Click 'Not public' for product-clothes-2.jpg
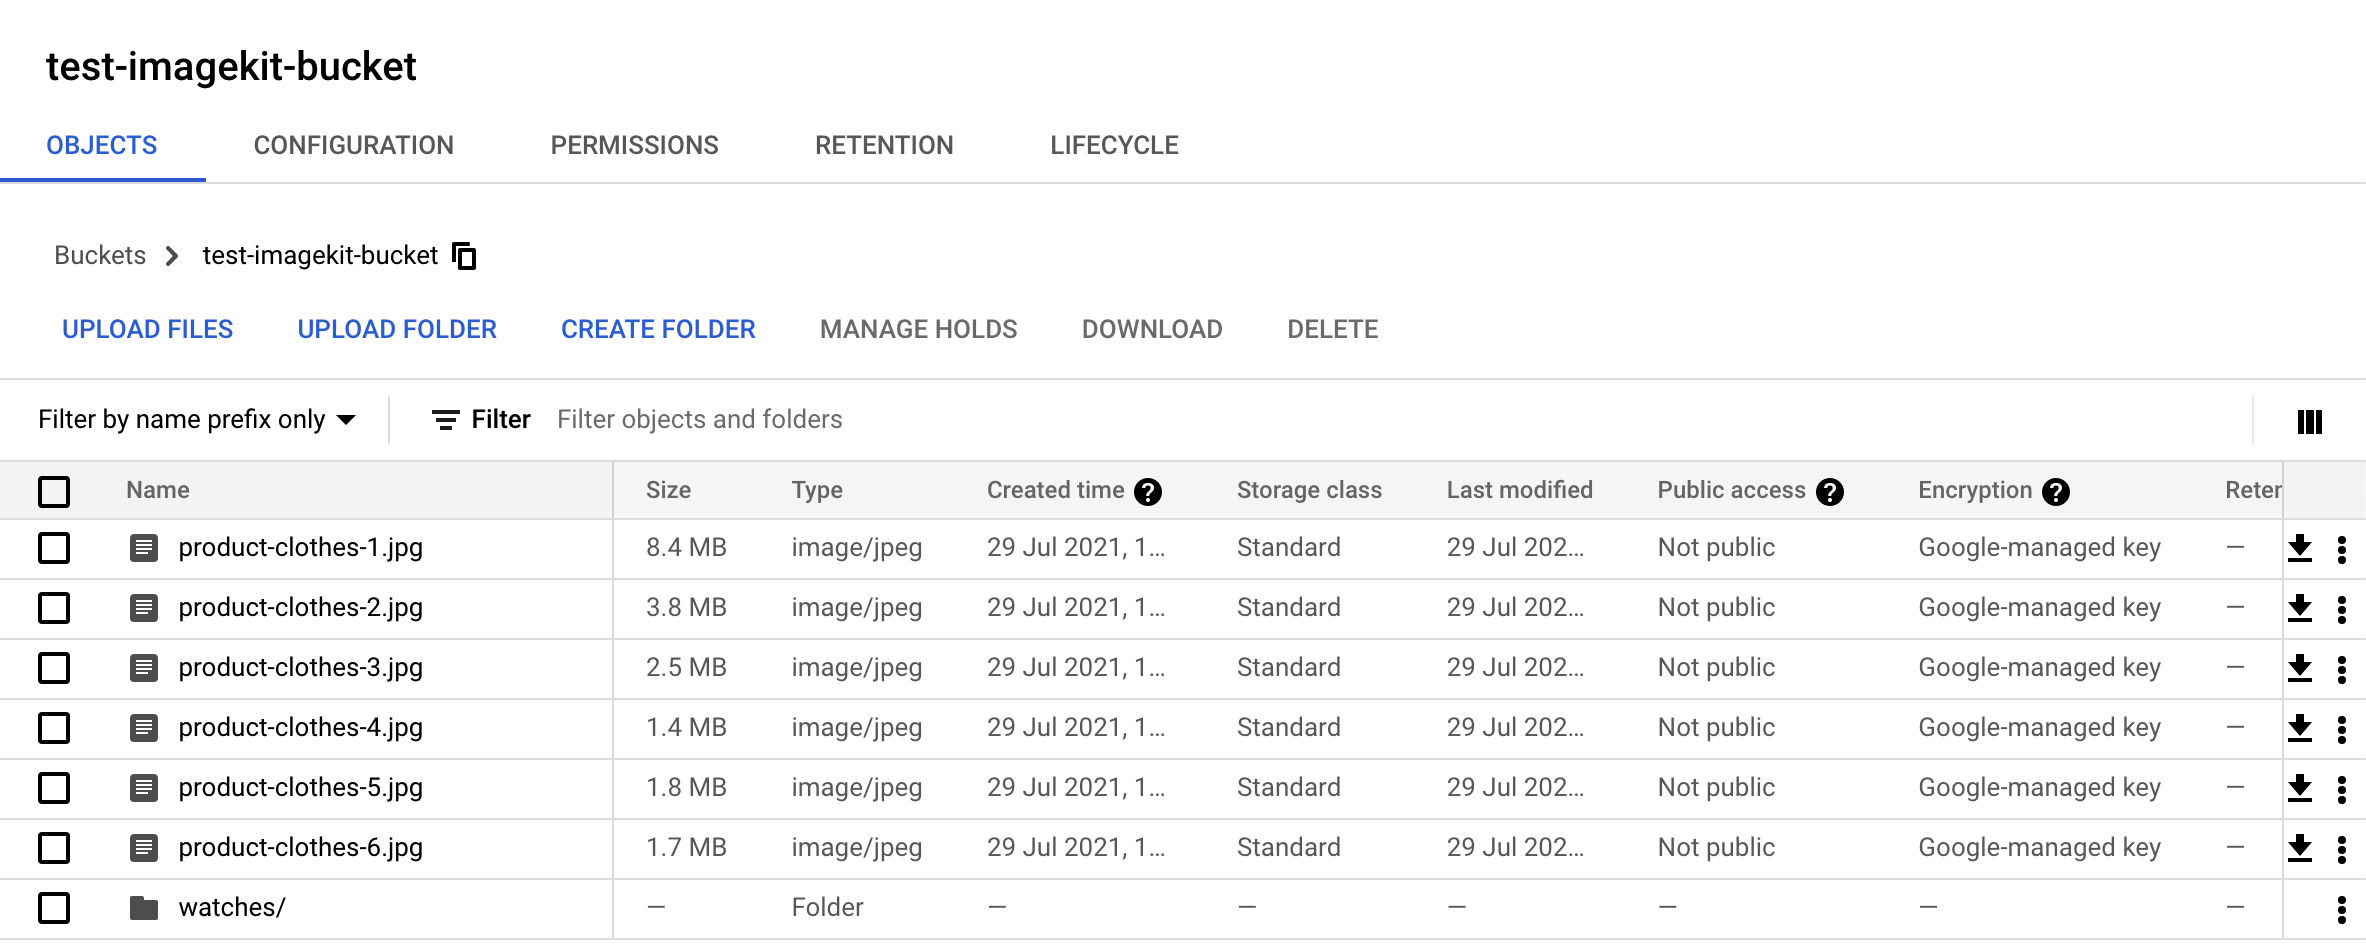The width and height of the screenshot is (2366, 948). coord(1716,608)
